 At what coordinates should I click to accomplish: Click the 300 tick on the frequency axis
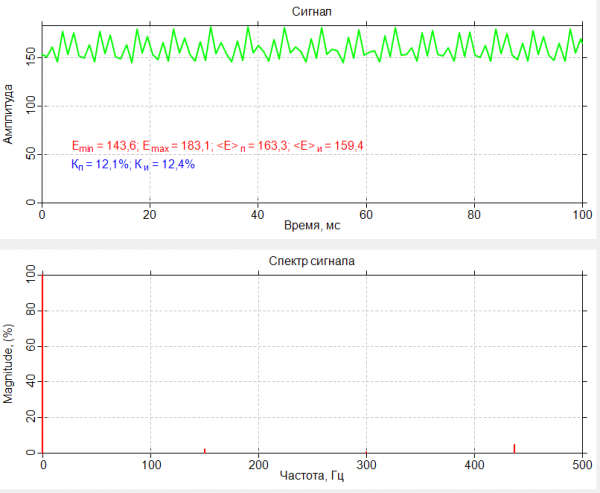[x=366, y=464]
